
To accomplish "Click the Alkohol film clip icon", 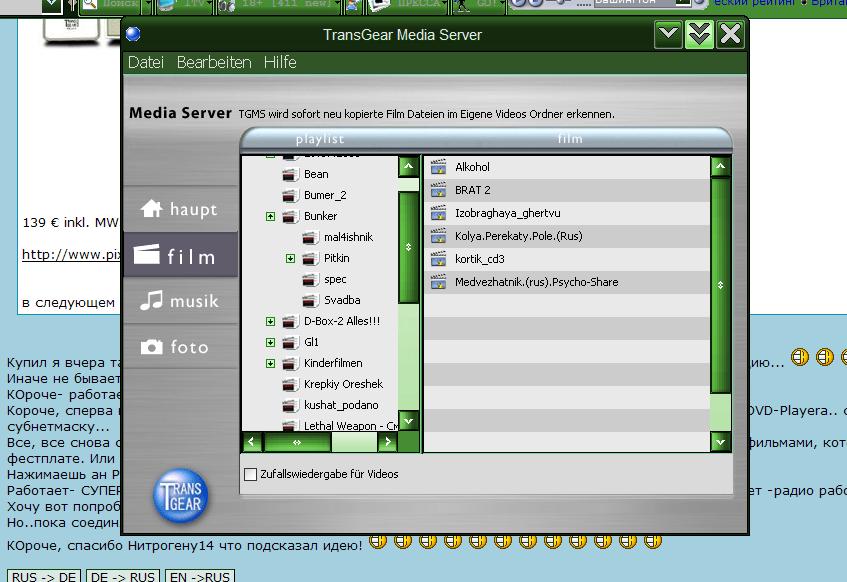I will pos(438,167).
